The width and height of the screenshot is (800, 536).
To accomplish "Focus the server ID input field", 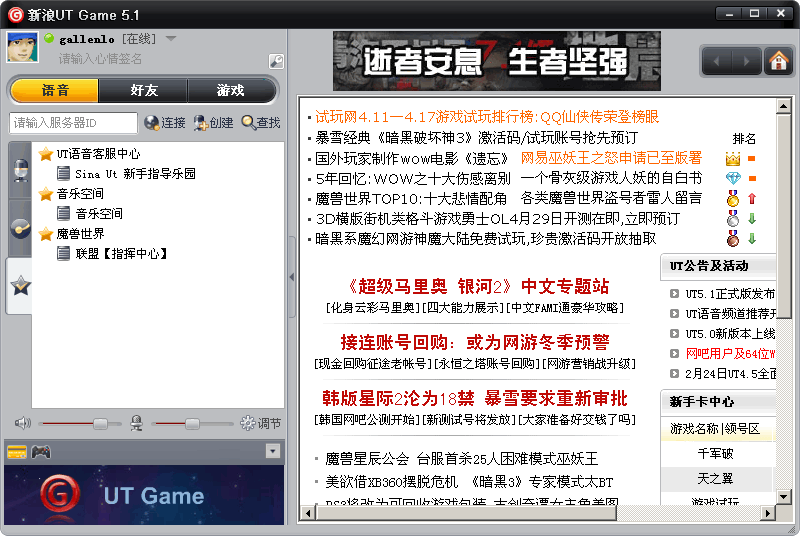I will click(x=73, y=123).
